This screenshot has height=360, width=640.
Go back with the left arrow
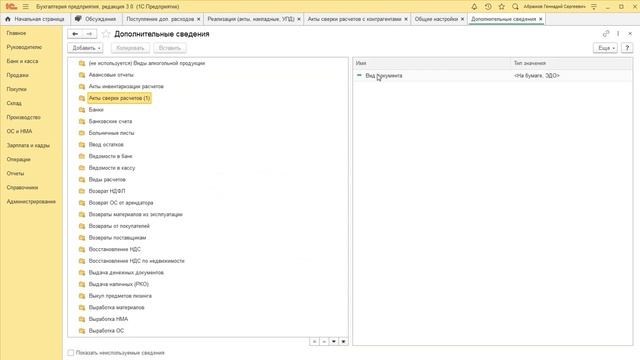pyautogui.click(x=75, y=34)
